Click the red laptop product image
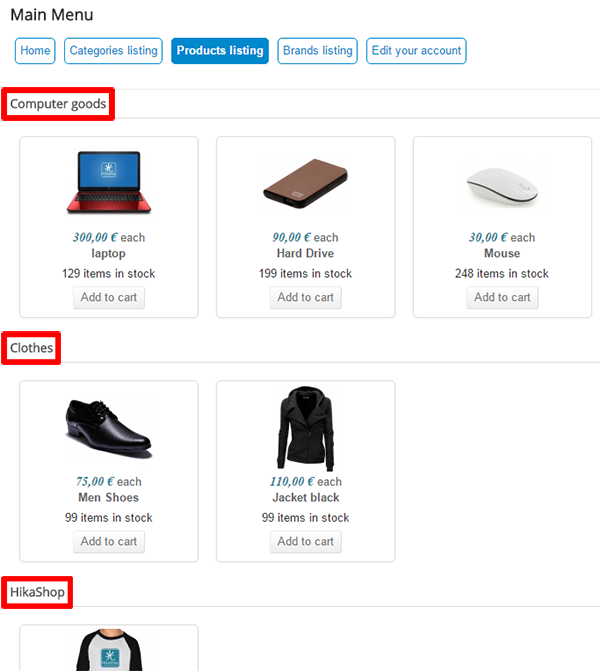Screen dimensions: 600x671 [109, 182]
